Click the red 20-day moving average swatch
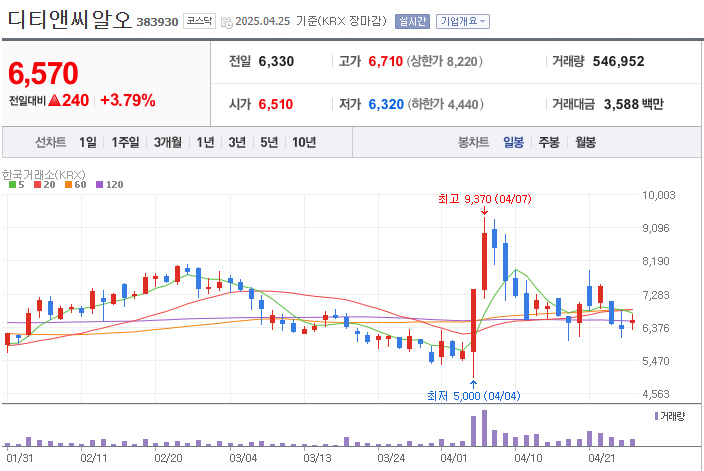This screenshot has height=471, width=704. click(x=37, y=185)
